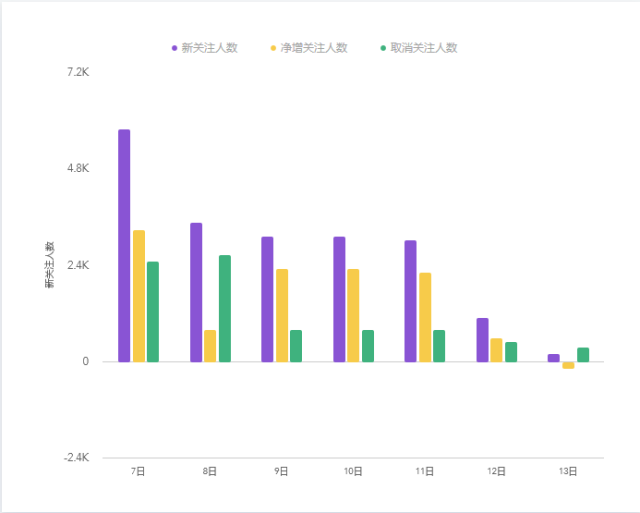This screenshot has width=640, height=513.
Task: Select the purple bar for 8日
Action: coord(196,292)
